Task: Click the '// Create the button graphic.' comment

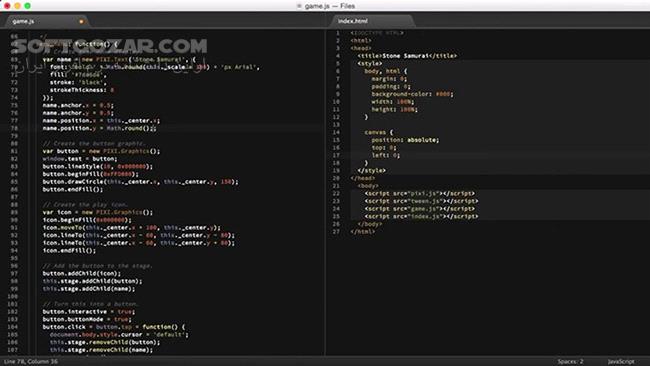Action: [x=95, y=143]
